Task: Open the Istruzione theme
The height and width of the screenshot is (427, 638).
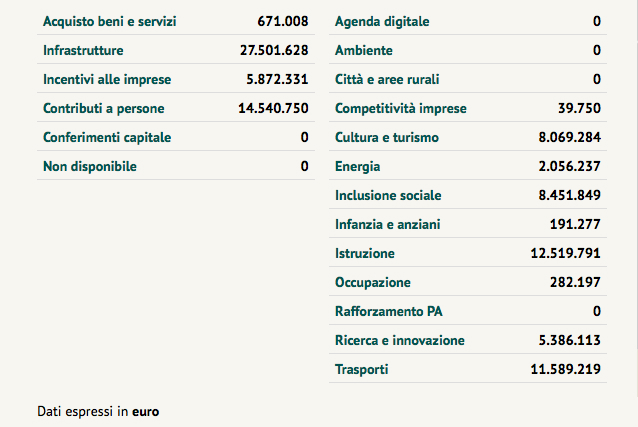Action: coord(365,254)
